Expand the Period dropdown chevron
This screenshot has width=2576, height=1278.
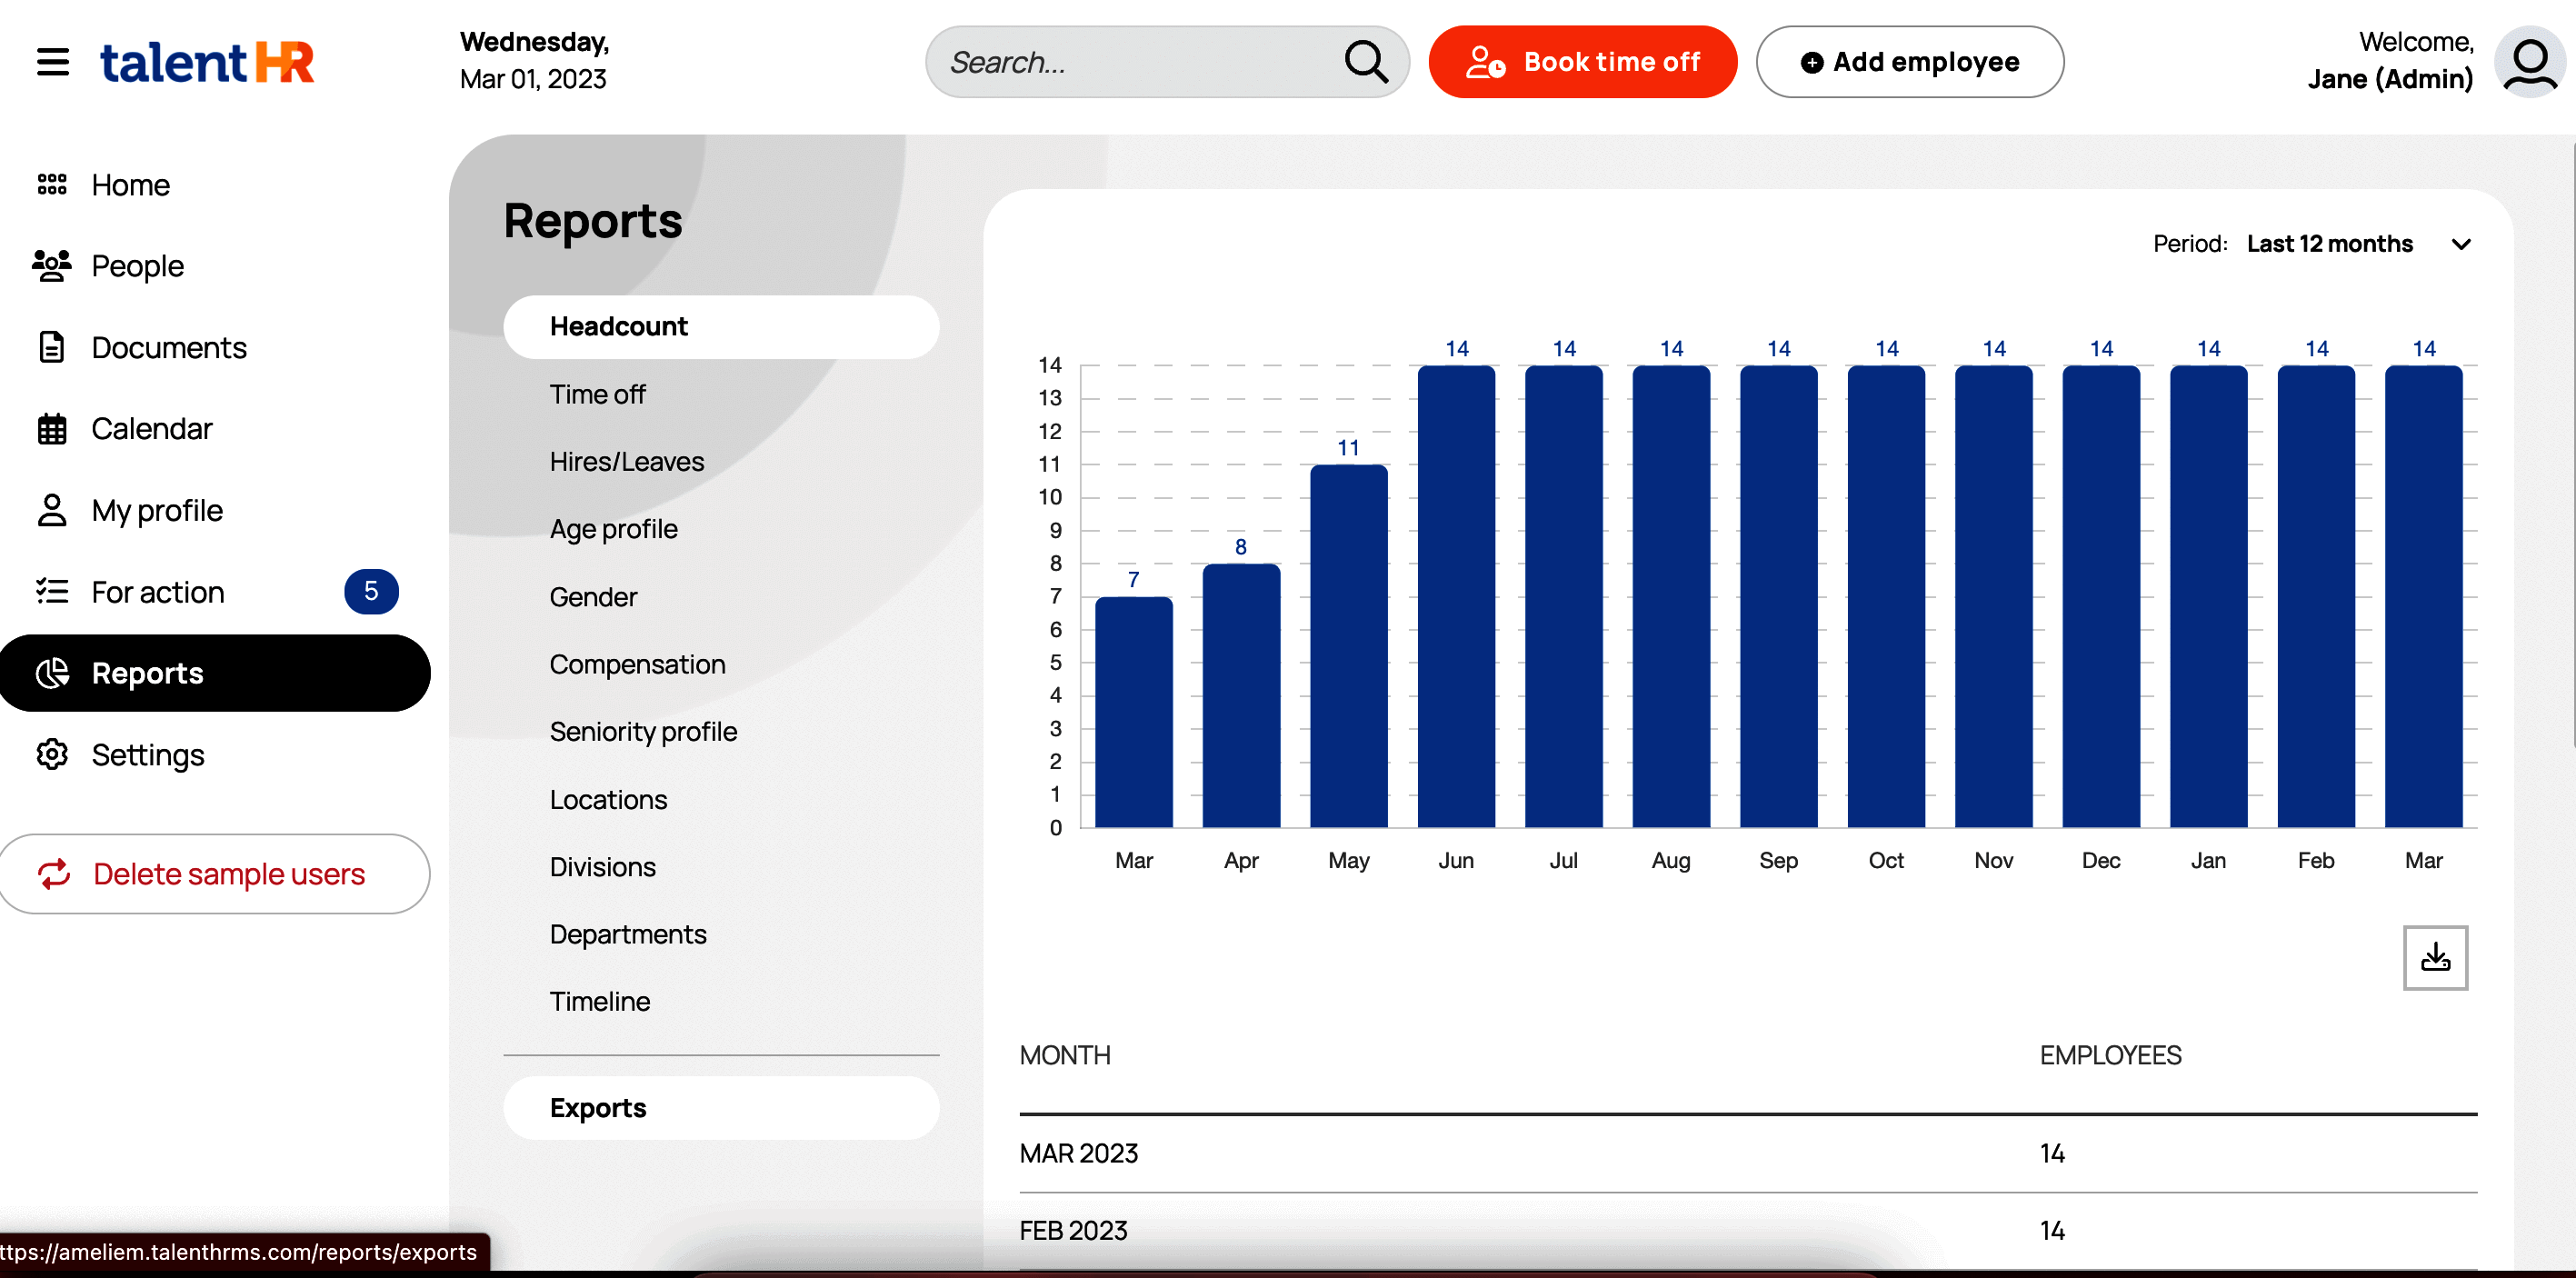coord(2461,244)
